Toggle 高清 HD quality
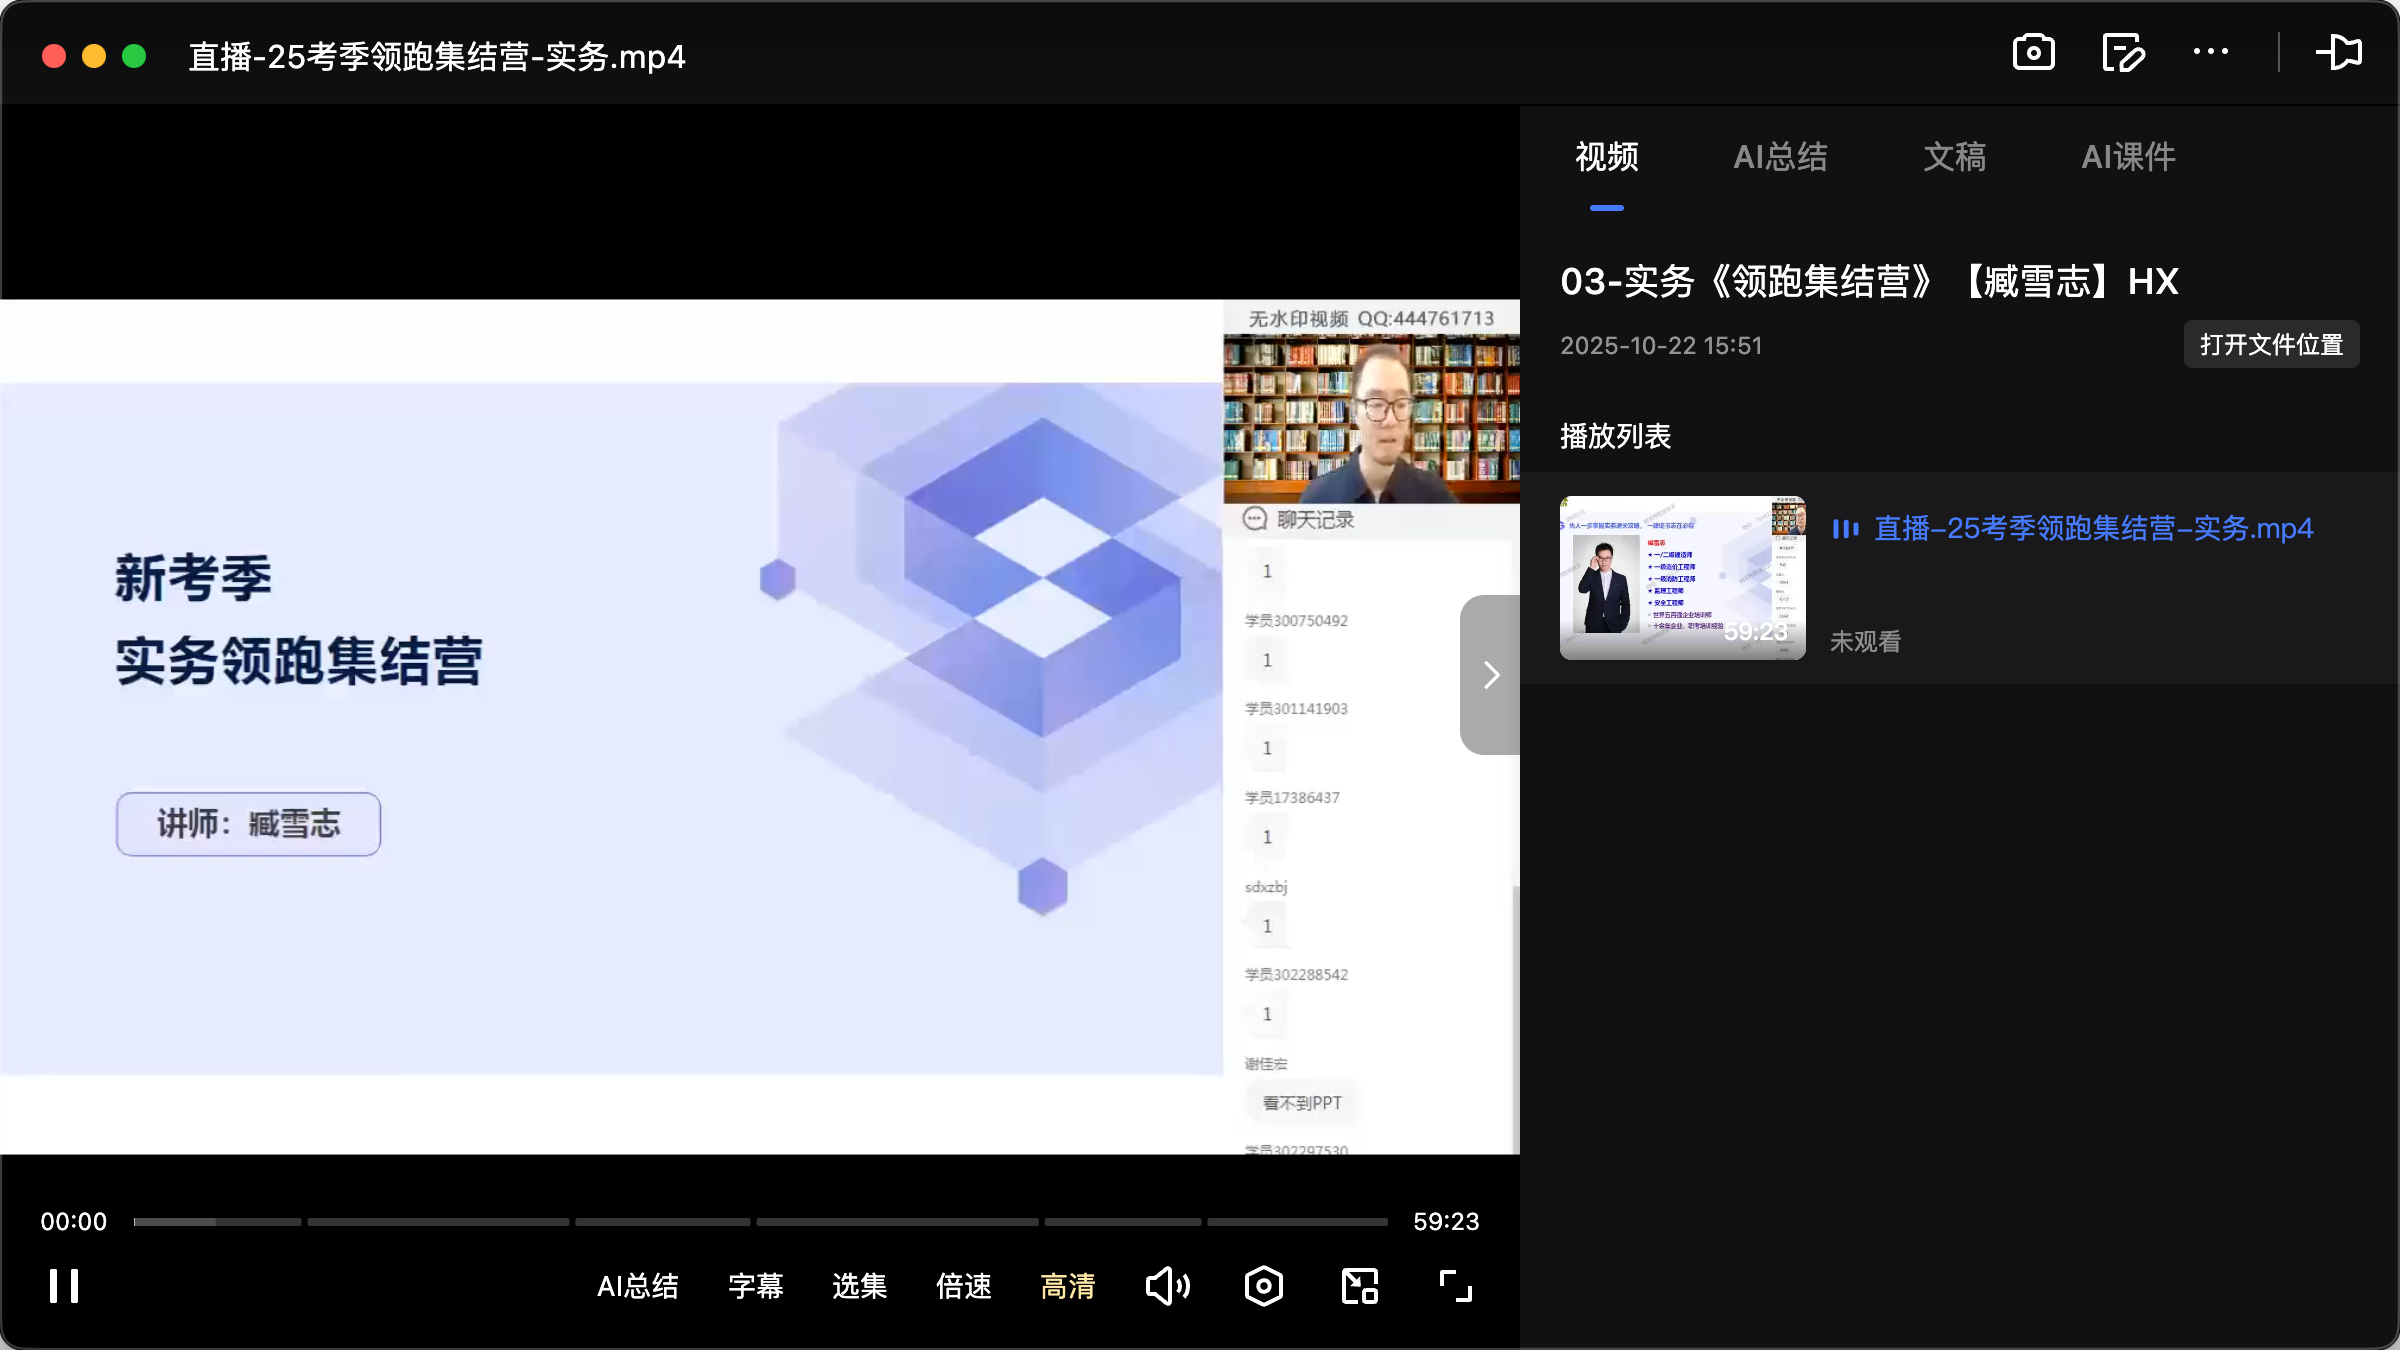Image resolution: width=2400 pixels, height=1350 pixels. click(1067, 1287)
